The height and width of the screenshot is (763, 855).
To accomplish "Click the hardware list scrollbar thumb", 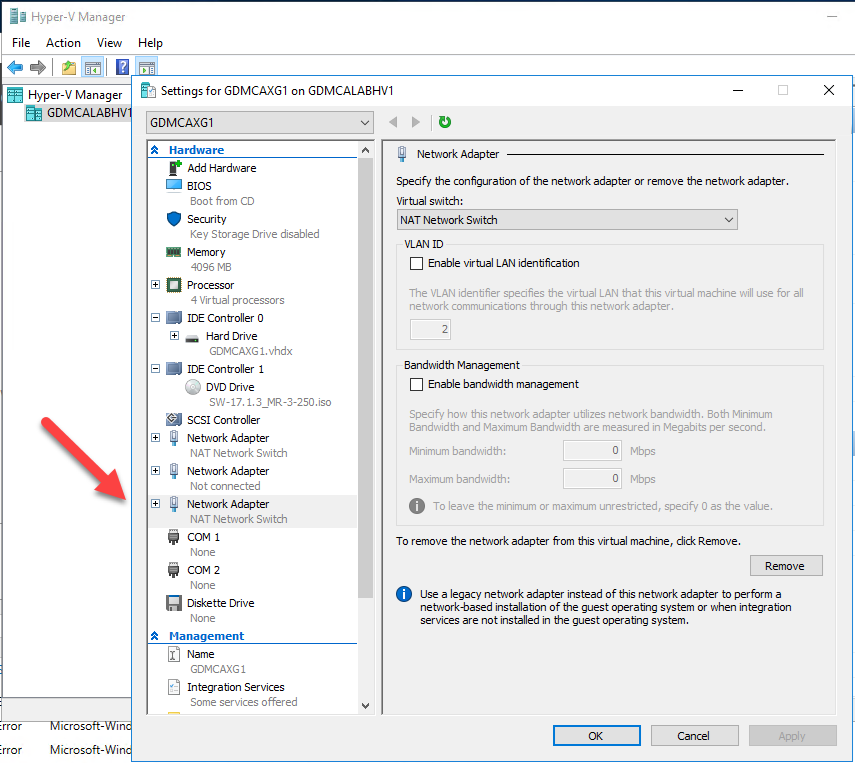I will click(x=365, y=377).
